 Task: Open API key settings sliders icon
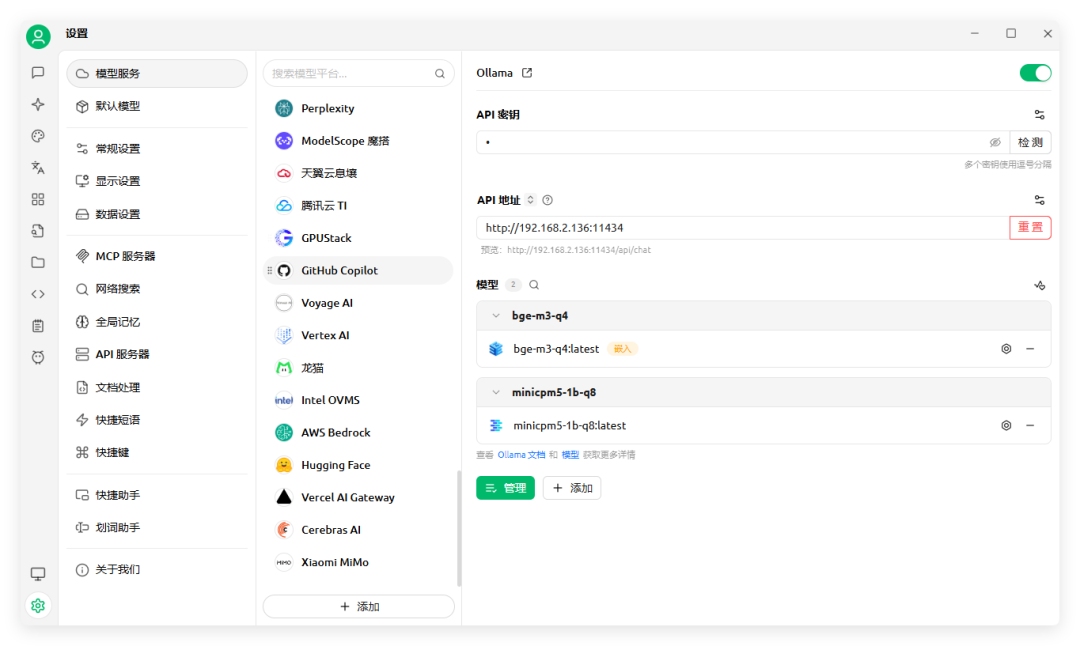(1039, 115)
